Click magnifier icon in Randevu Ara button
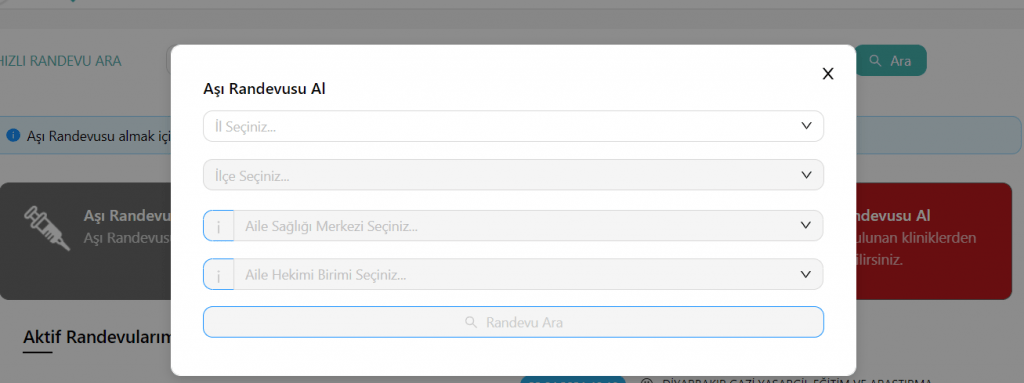 470,322
